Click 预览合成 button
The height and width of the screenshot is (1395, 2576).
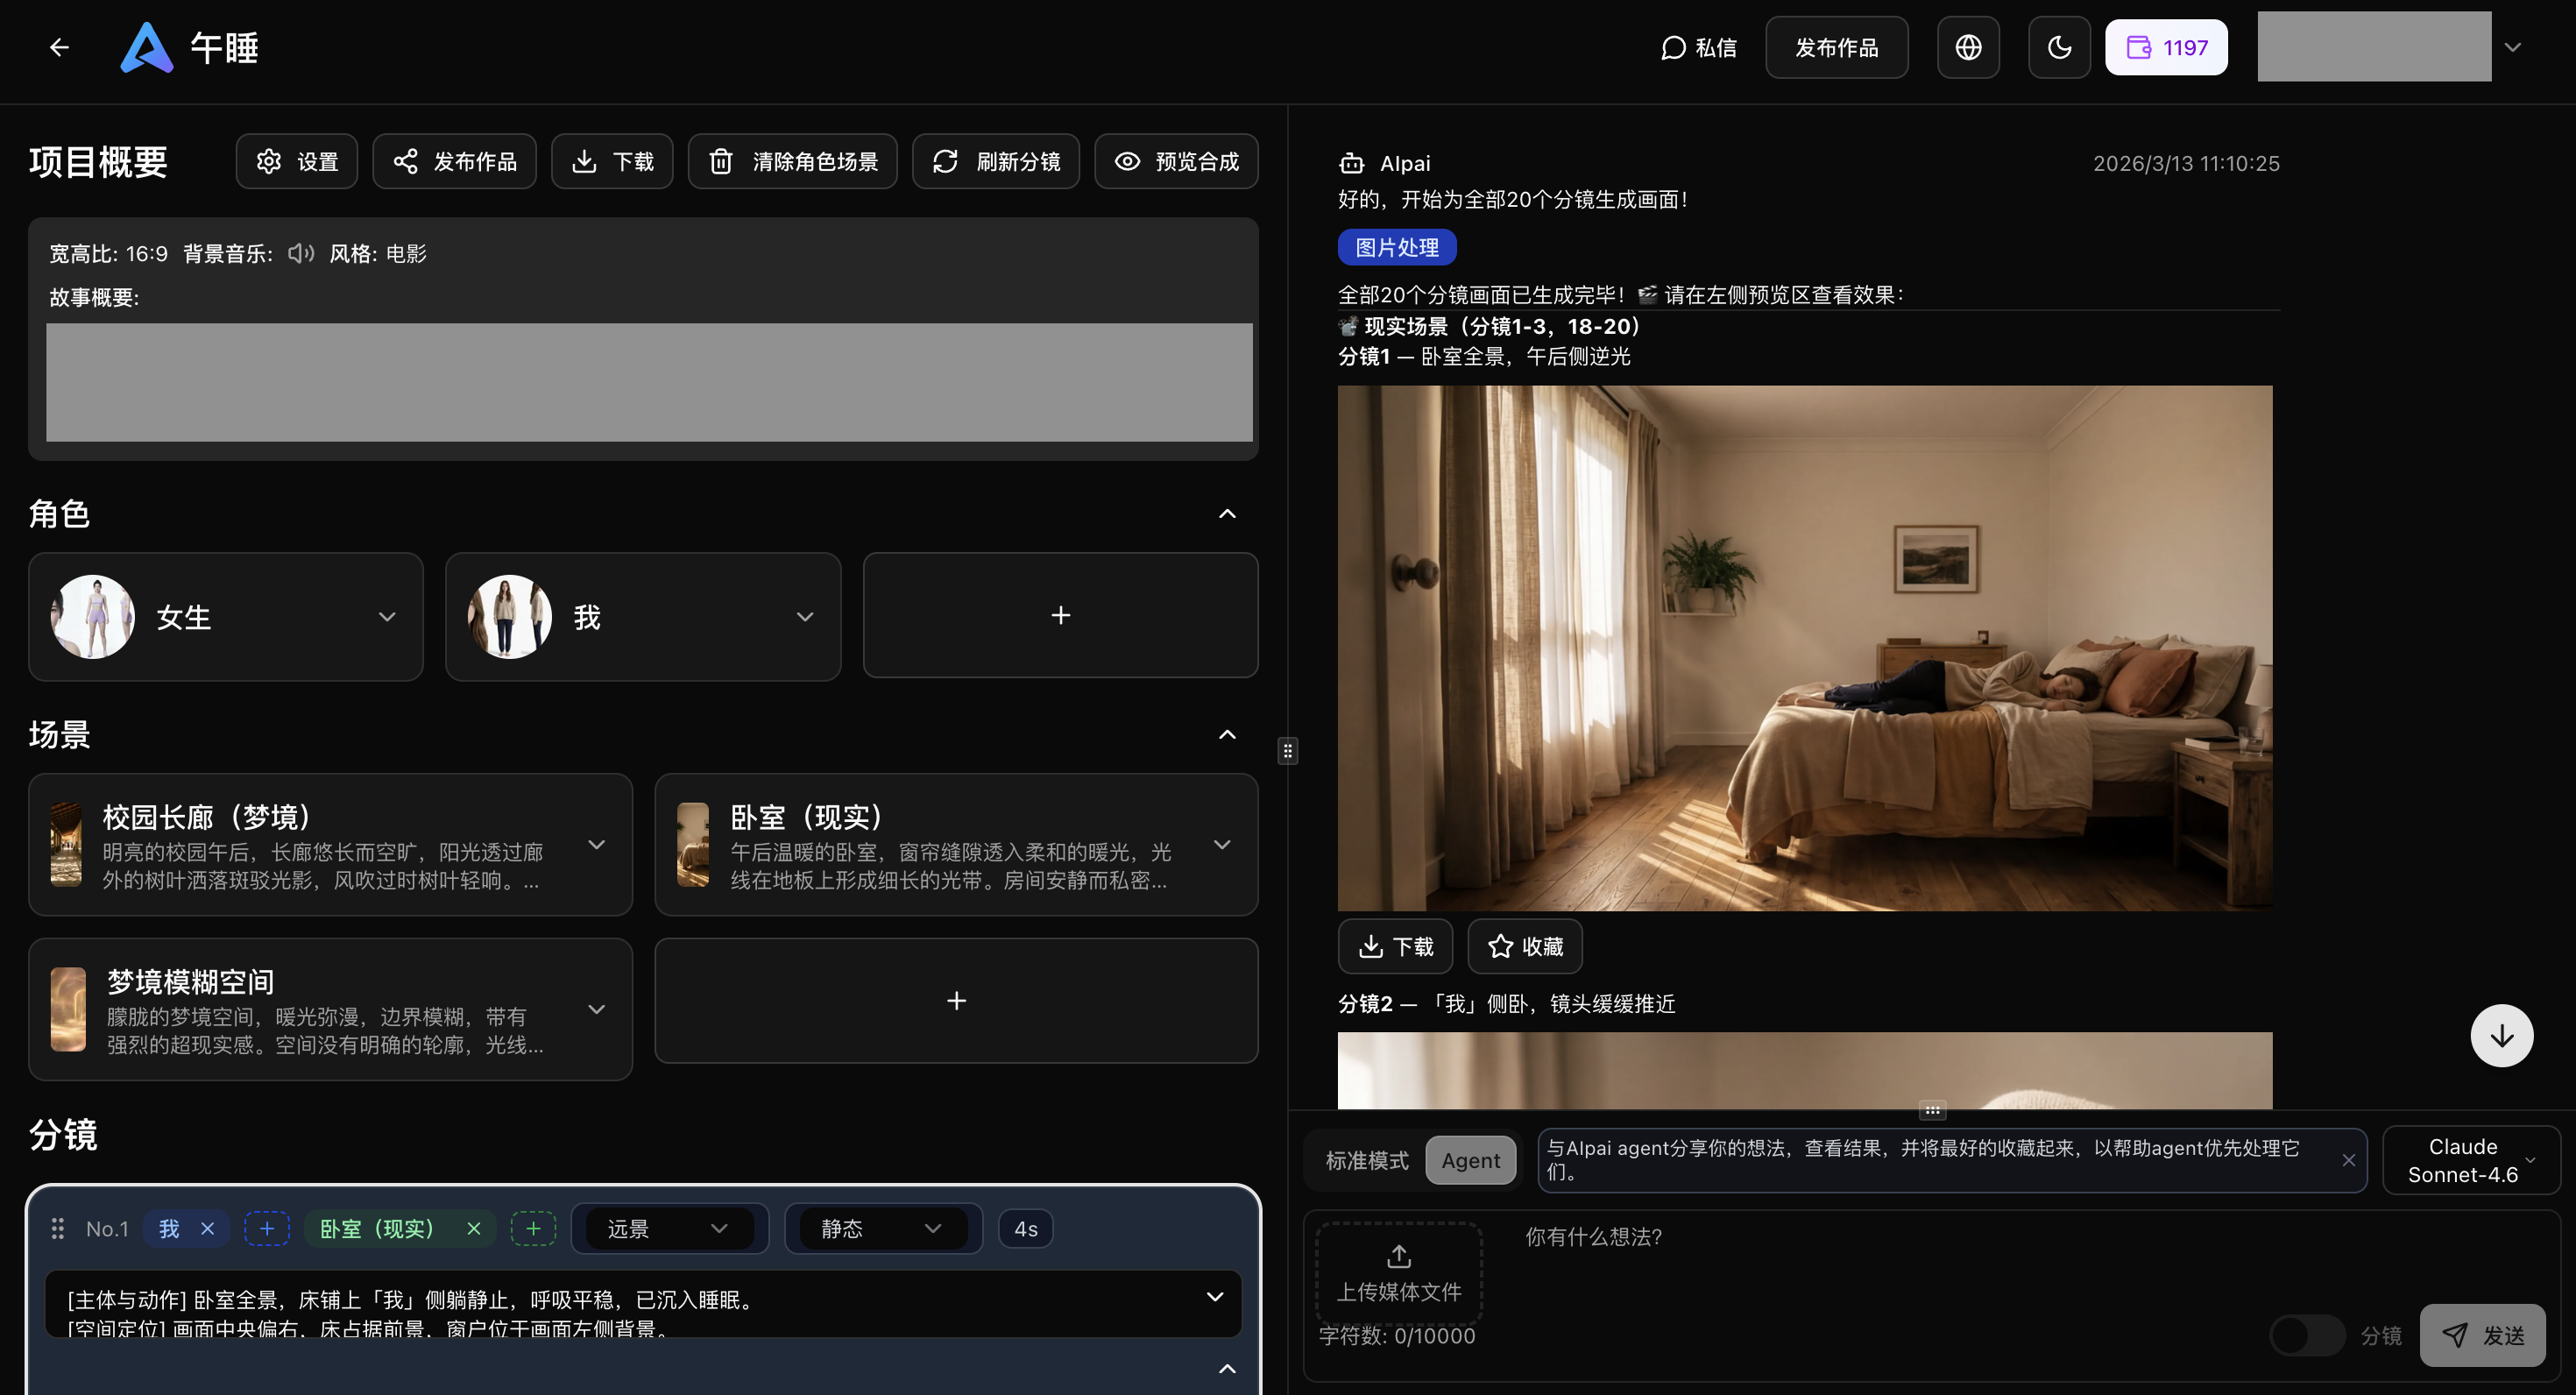click(1176, 161)
